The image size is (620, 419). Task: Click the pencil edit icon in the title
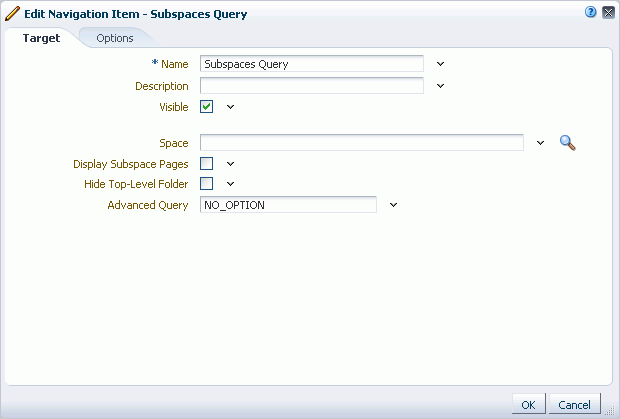12,13
